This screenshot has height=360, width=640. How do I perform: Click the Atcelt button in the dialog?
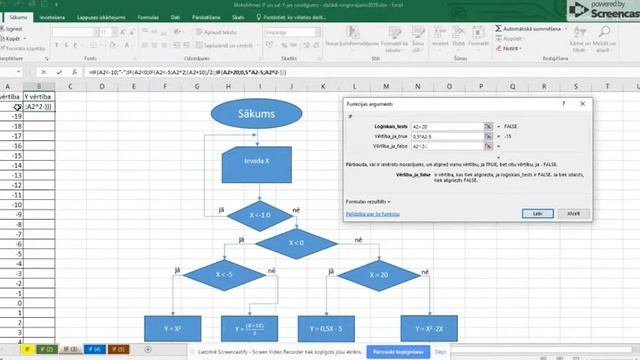tap(573, 213)
